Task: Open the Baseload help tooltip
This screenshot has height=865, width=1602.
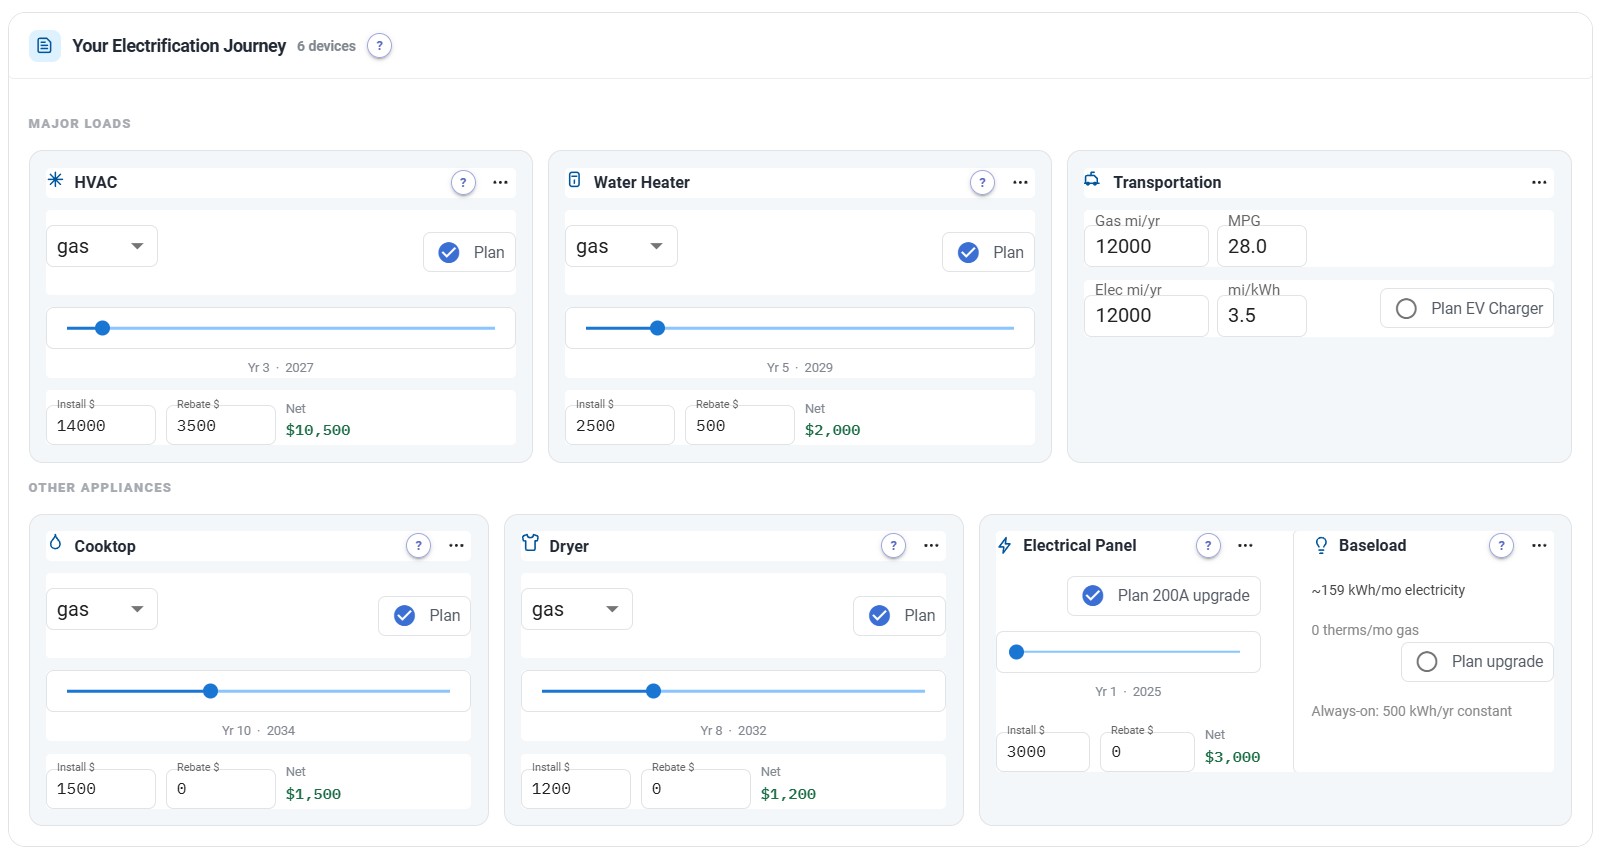Action: [x=1501, y=546]
